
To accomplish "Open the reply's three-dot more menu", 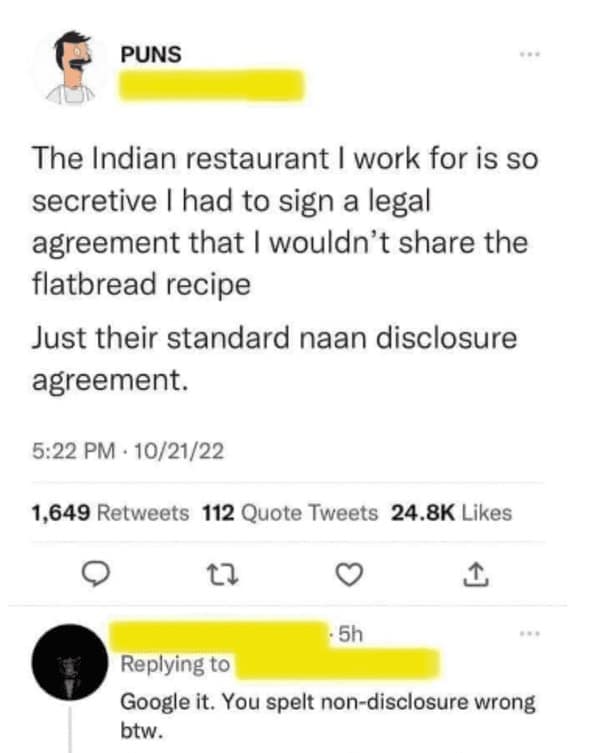I will 530,634.
